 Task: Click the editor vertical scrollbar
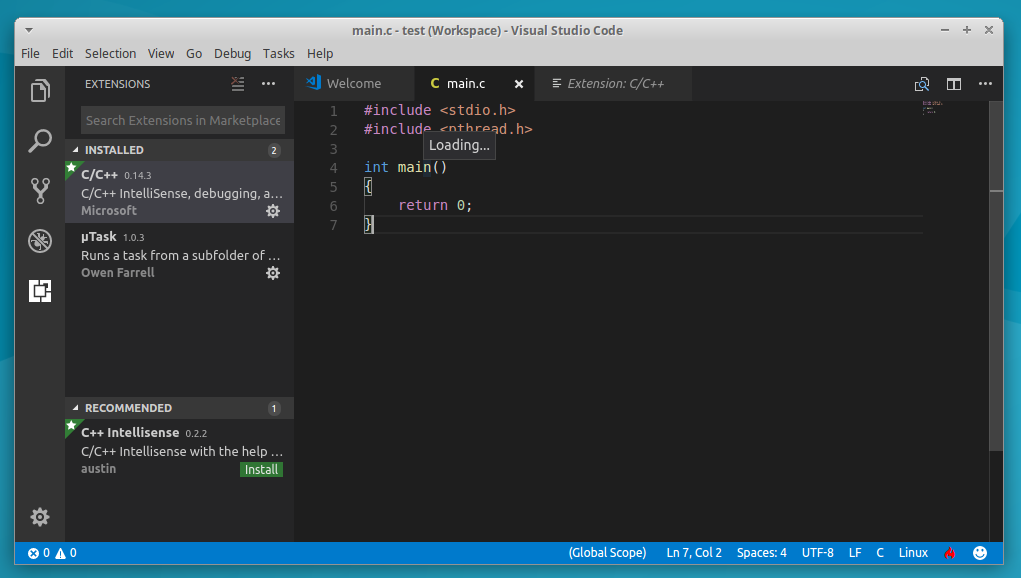click(996, 275)
